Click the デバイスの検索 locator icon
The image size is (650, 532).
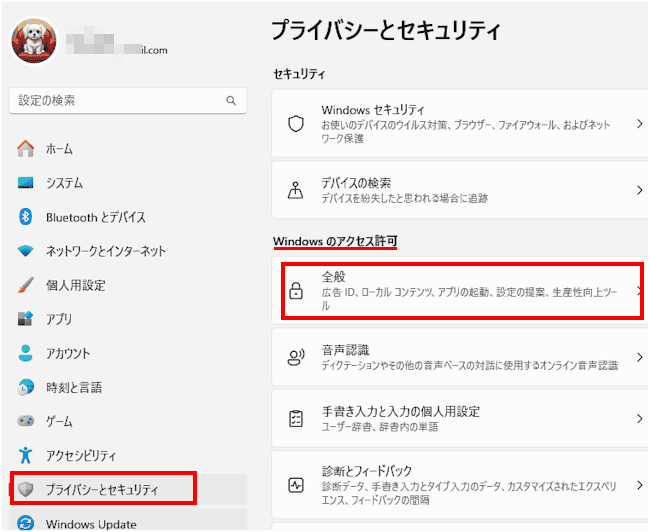coord(296,190)
